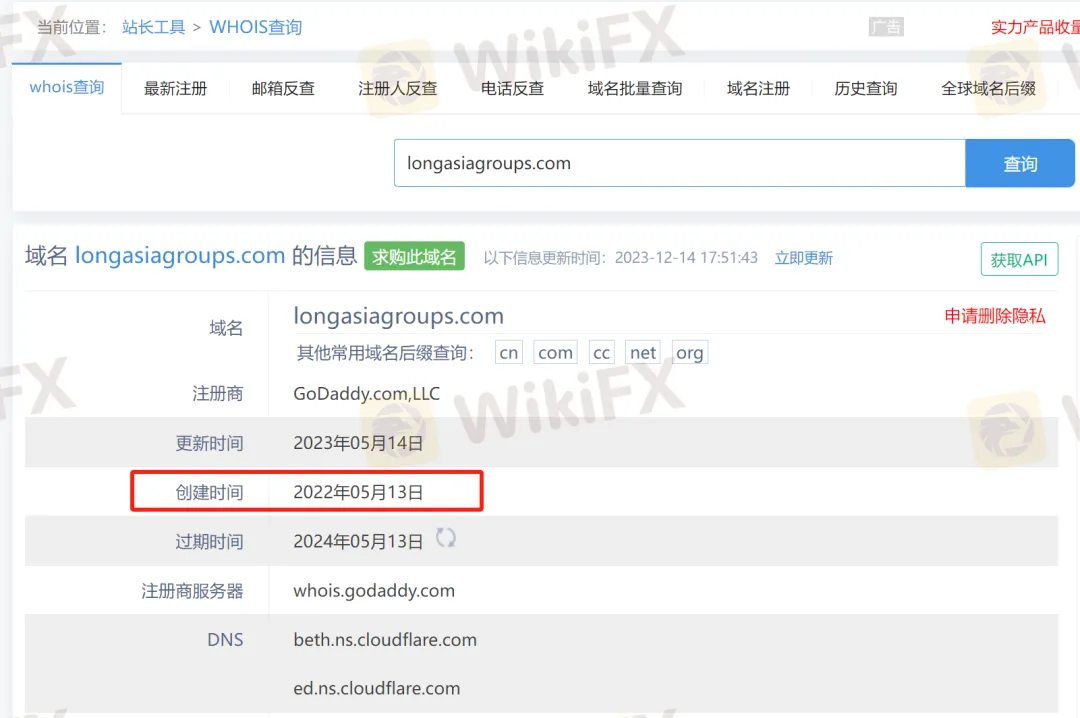Click the 过期时间 row label
The image size is (1080, 718).
coord(209,542)
